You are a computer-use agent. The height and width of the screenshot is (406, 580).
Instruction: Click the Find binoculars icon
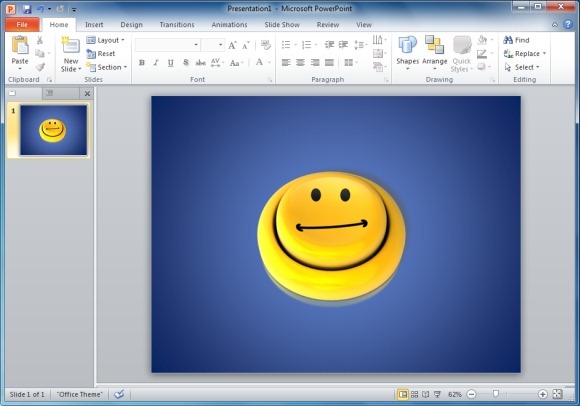pos(508,40)
